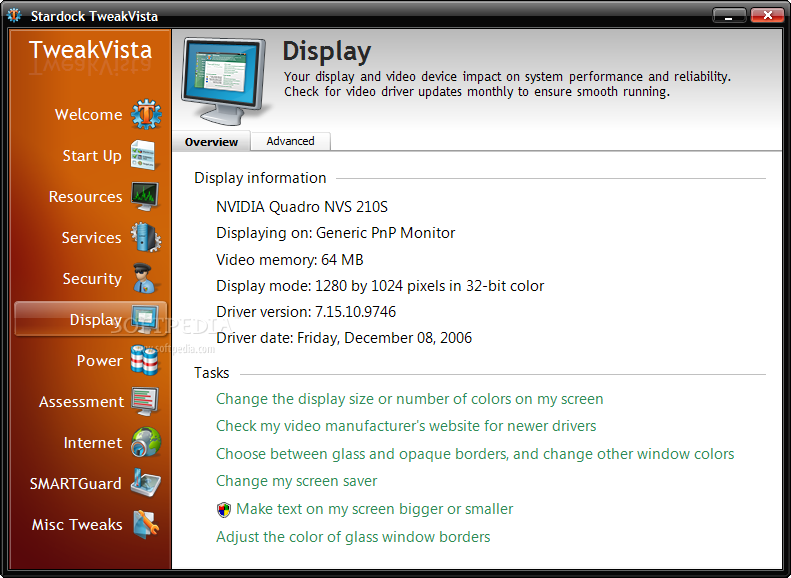Open Change the display size or colors link
Image resolution: width=791 pixels, height=578 pixels.
pos(410,399)
